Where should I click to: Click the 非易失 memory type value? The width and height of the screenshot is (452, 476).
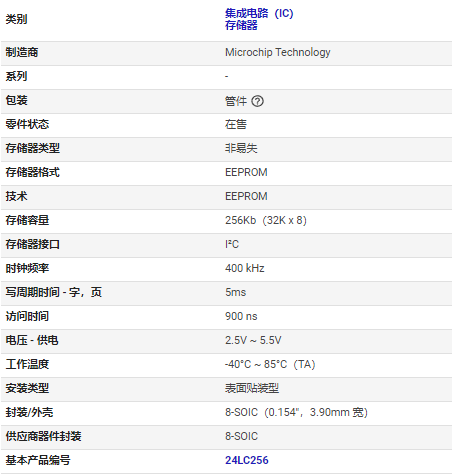pos(241,148)
